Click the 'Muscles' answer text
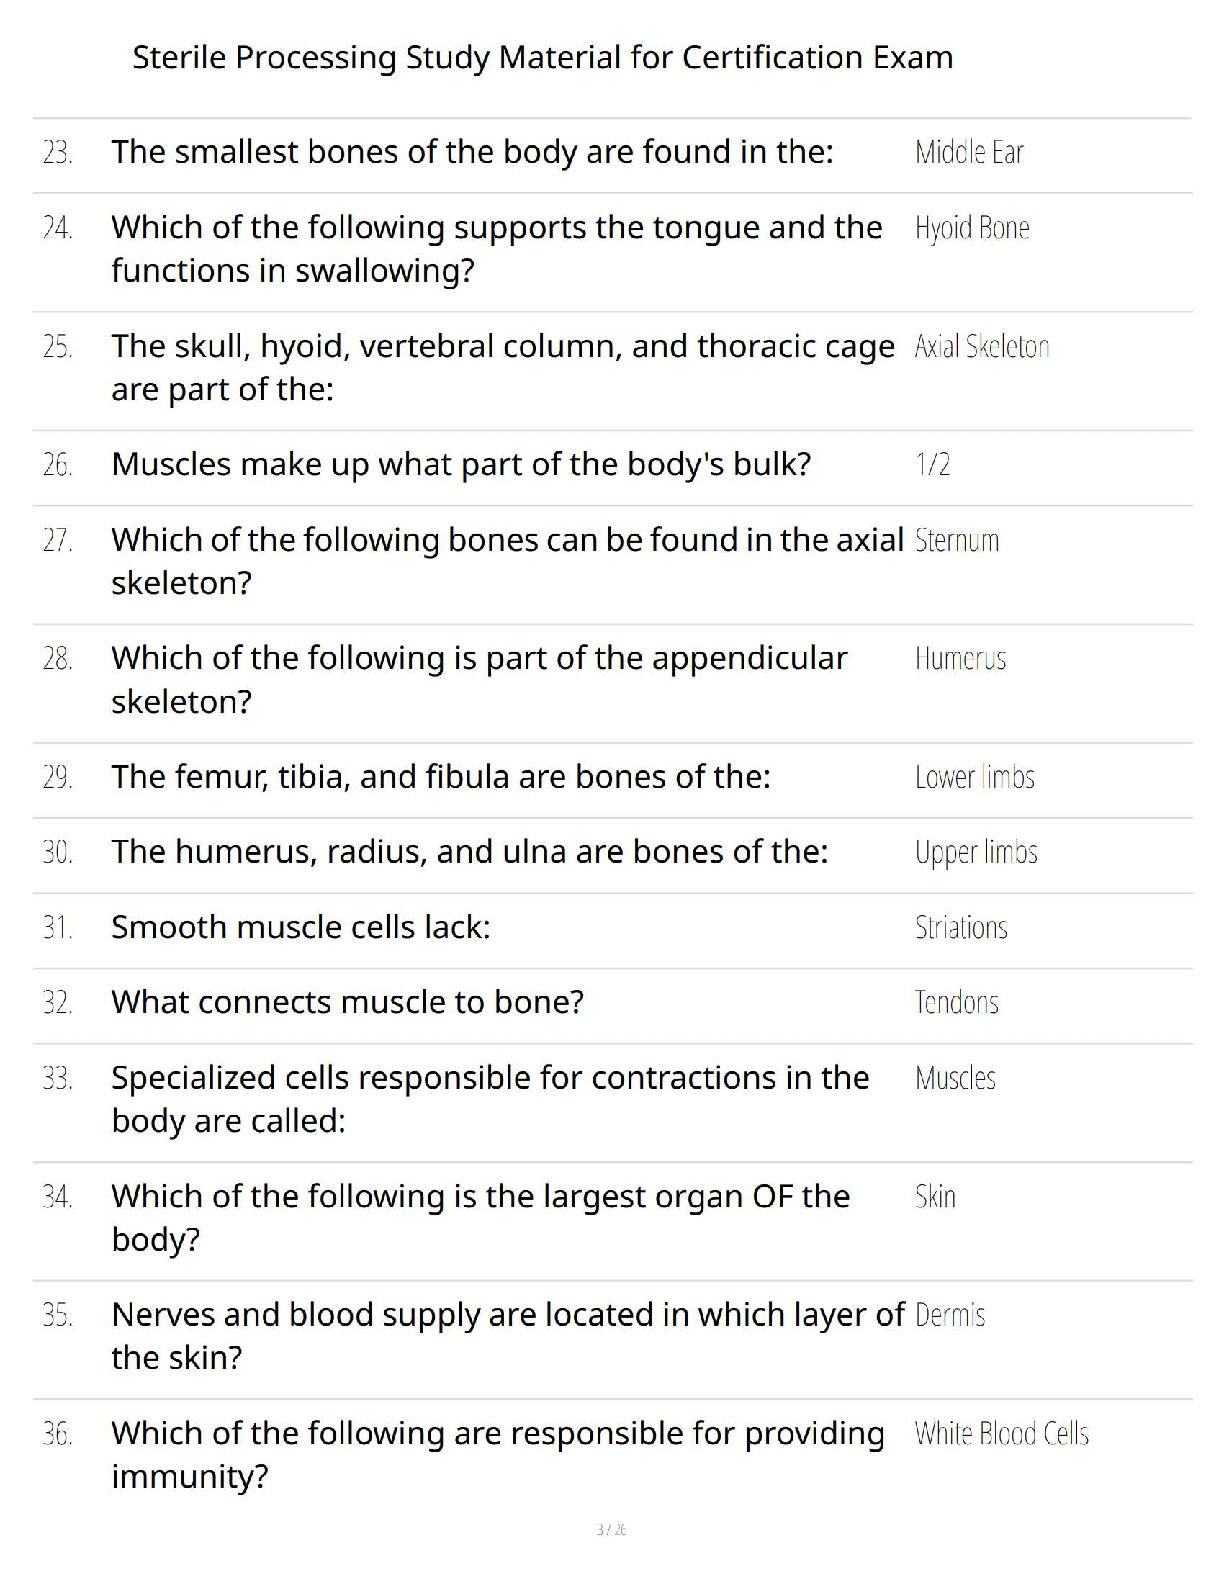Viewport: 1224px width, 1584px height. click(955, 1078)
